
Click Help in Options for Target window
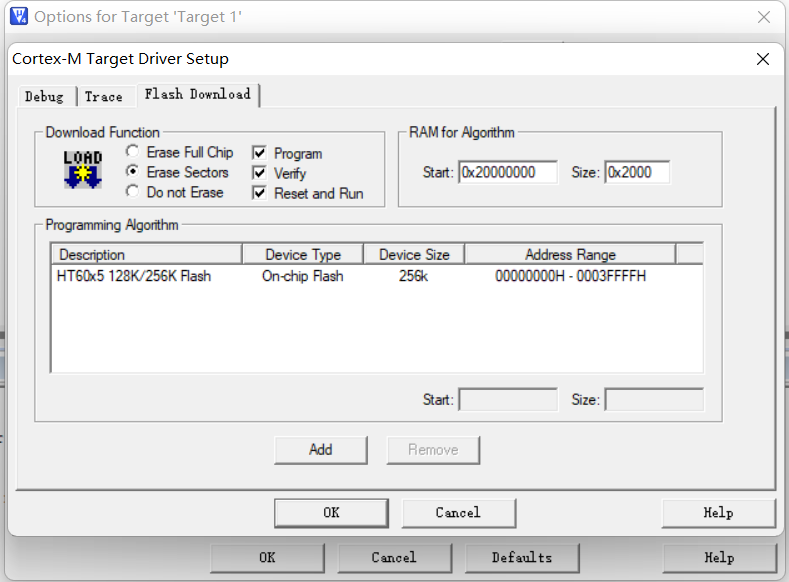click(720, 558)
